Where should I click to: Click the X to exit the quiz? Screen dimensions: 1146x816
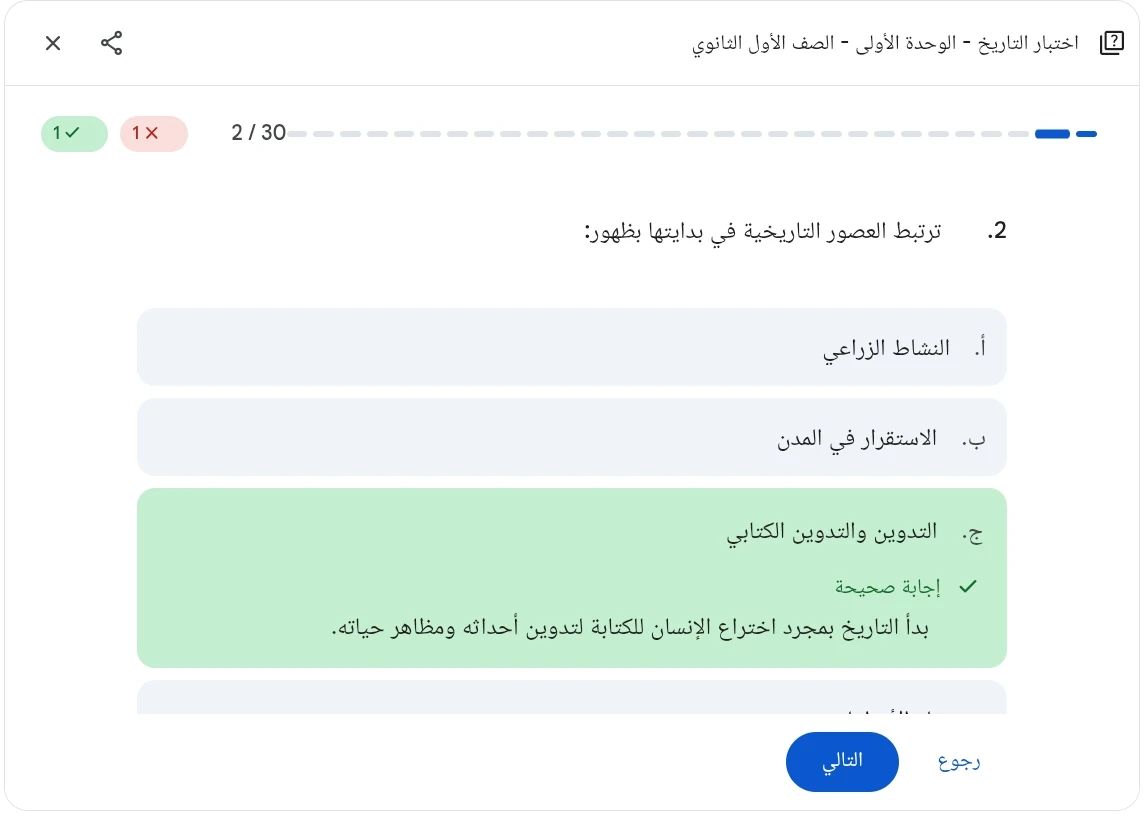click(52, 43)
